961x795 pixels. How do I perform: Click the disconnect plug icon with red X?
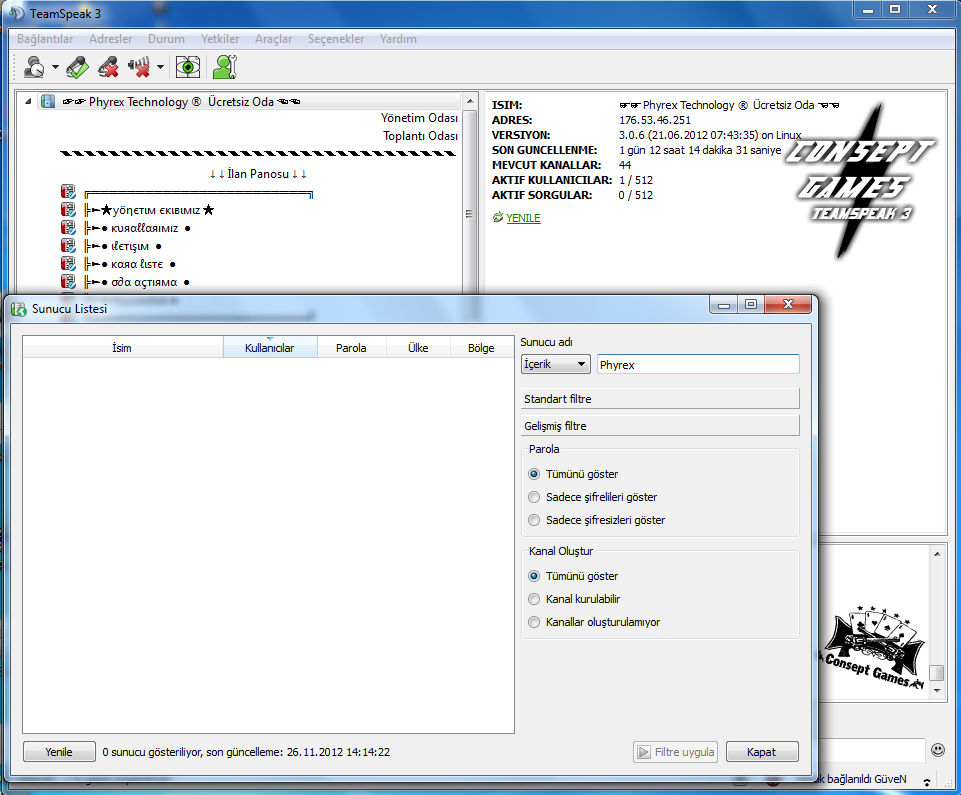[x=108, y=67]
